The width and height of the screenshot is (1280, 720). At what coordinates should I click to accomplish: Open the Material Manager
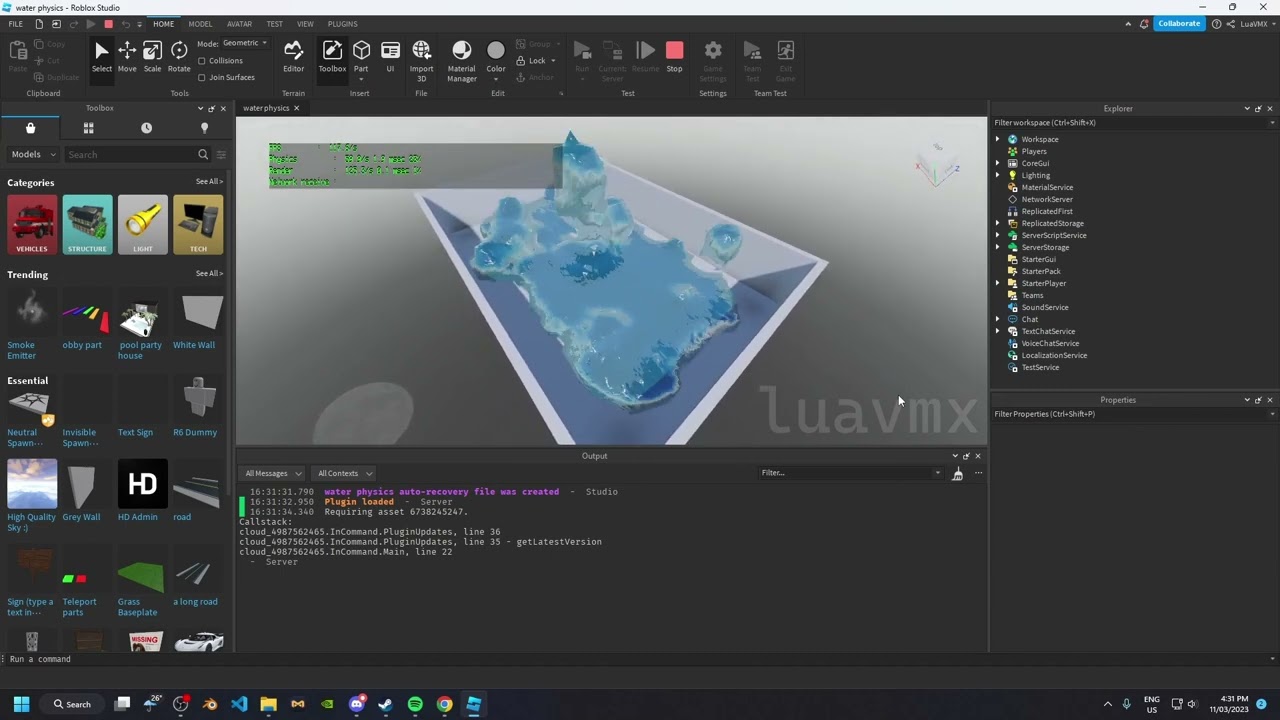pos(461,60)
